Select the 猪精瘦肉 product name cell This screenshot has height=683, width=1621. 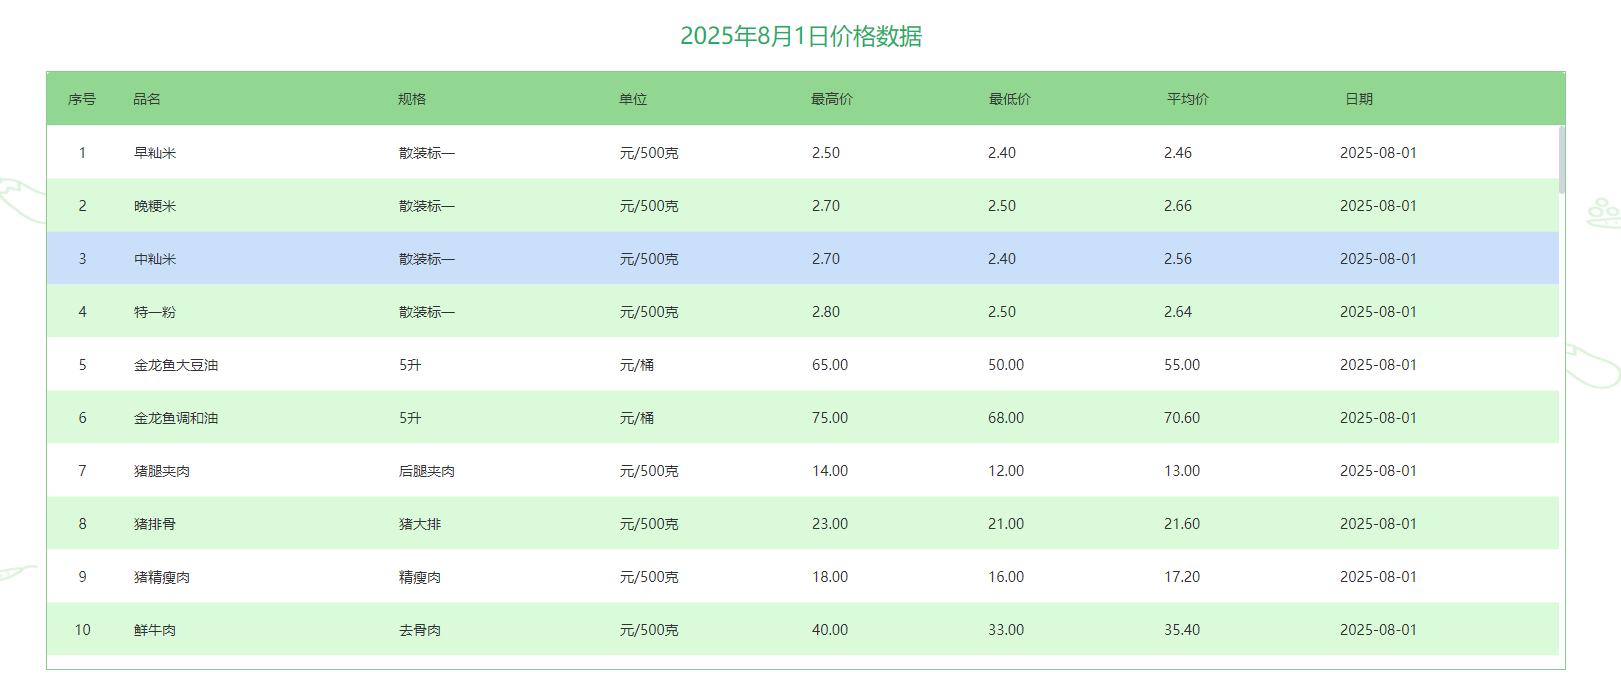[x=162, y=577]
